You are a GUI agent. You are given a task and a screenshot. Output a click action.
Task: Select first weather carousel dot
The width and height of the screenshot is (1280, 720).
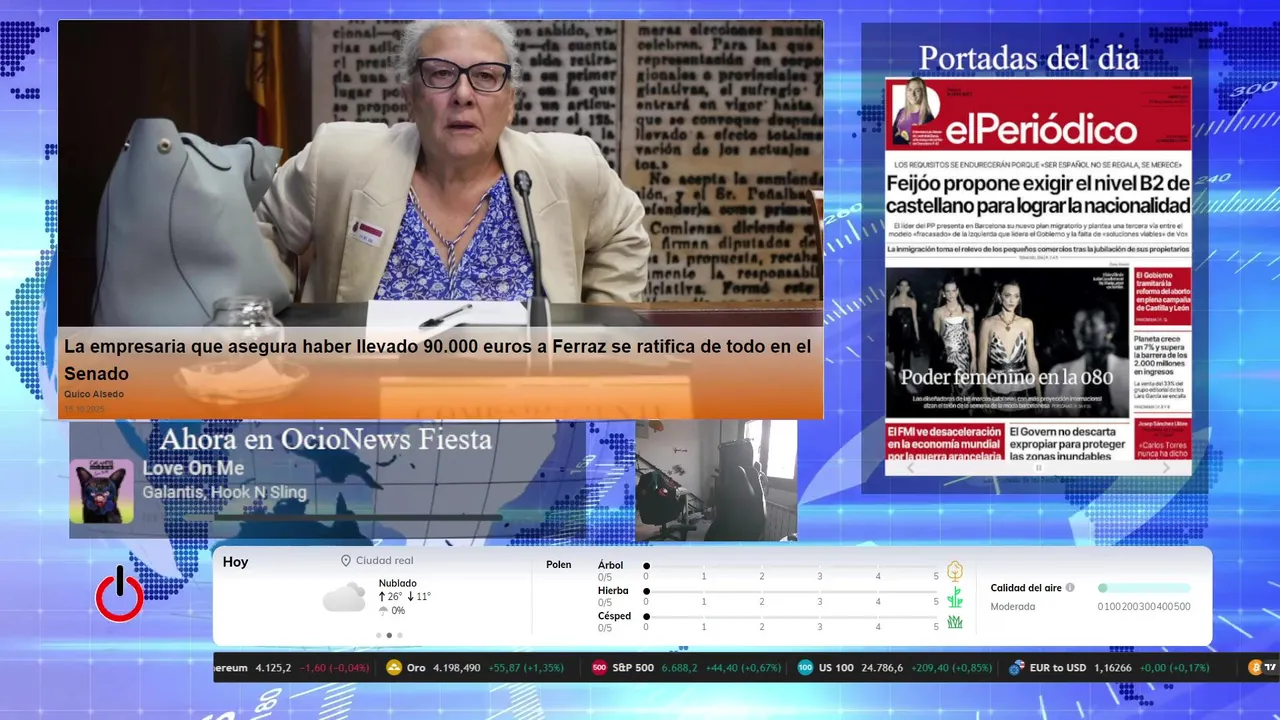point(378,635)
